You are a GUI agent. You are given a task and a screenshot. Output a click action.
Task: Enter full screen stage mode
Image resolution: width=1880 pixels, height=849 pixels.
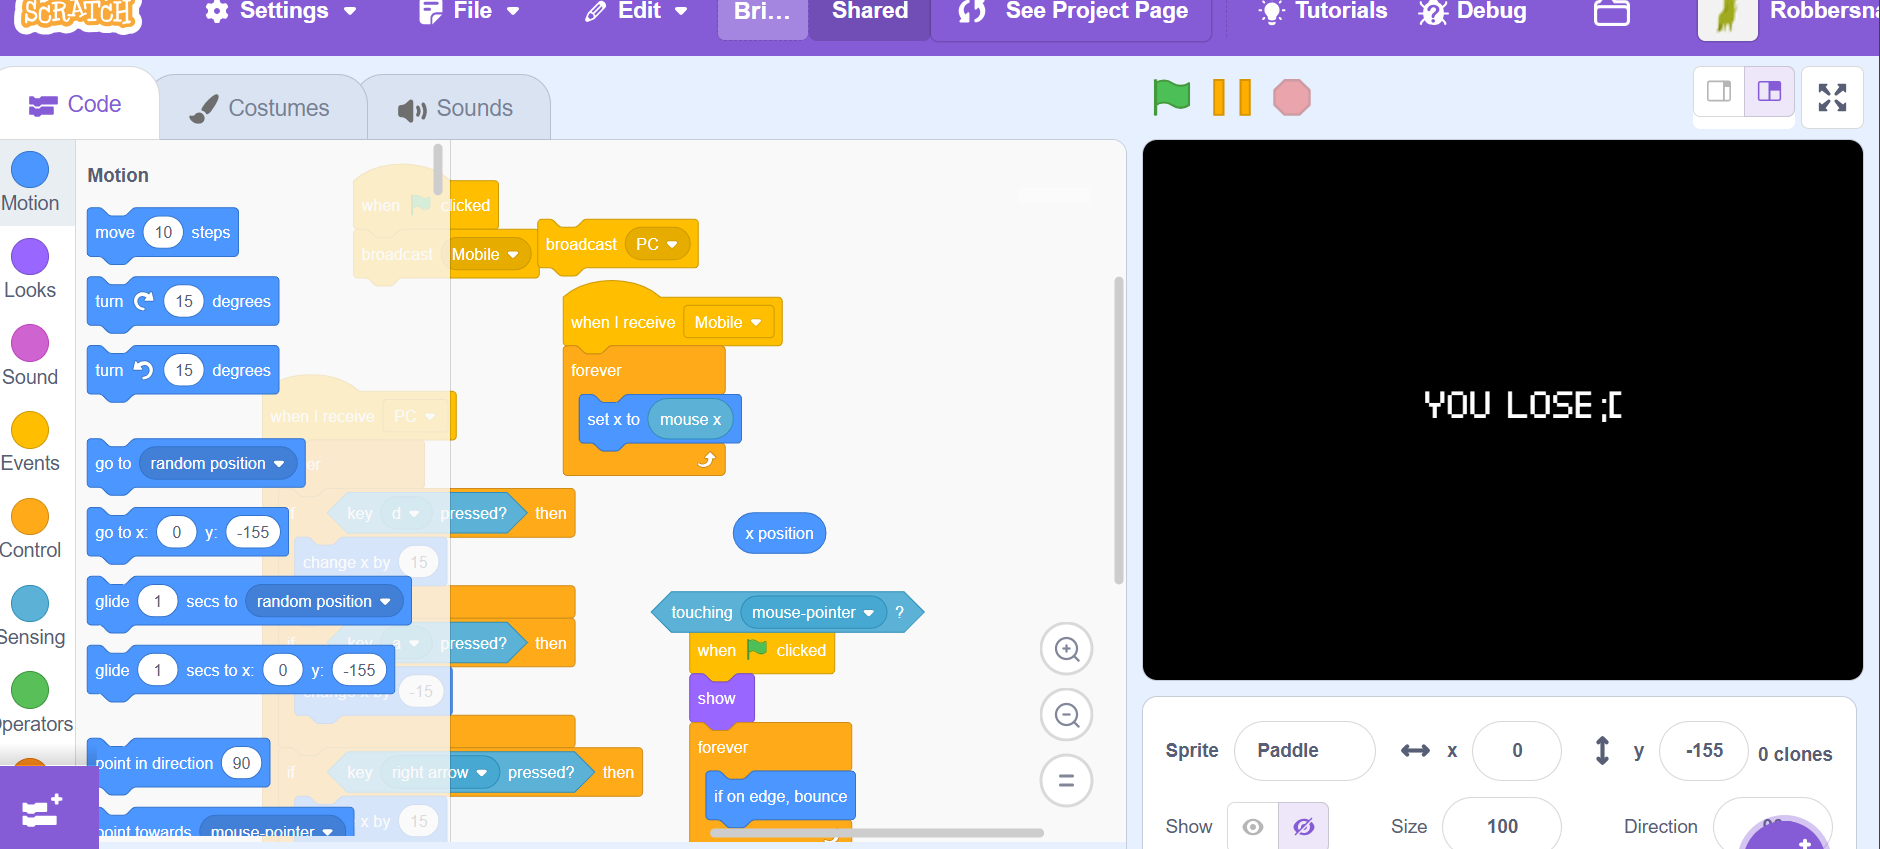(1832, 97)
